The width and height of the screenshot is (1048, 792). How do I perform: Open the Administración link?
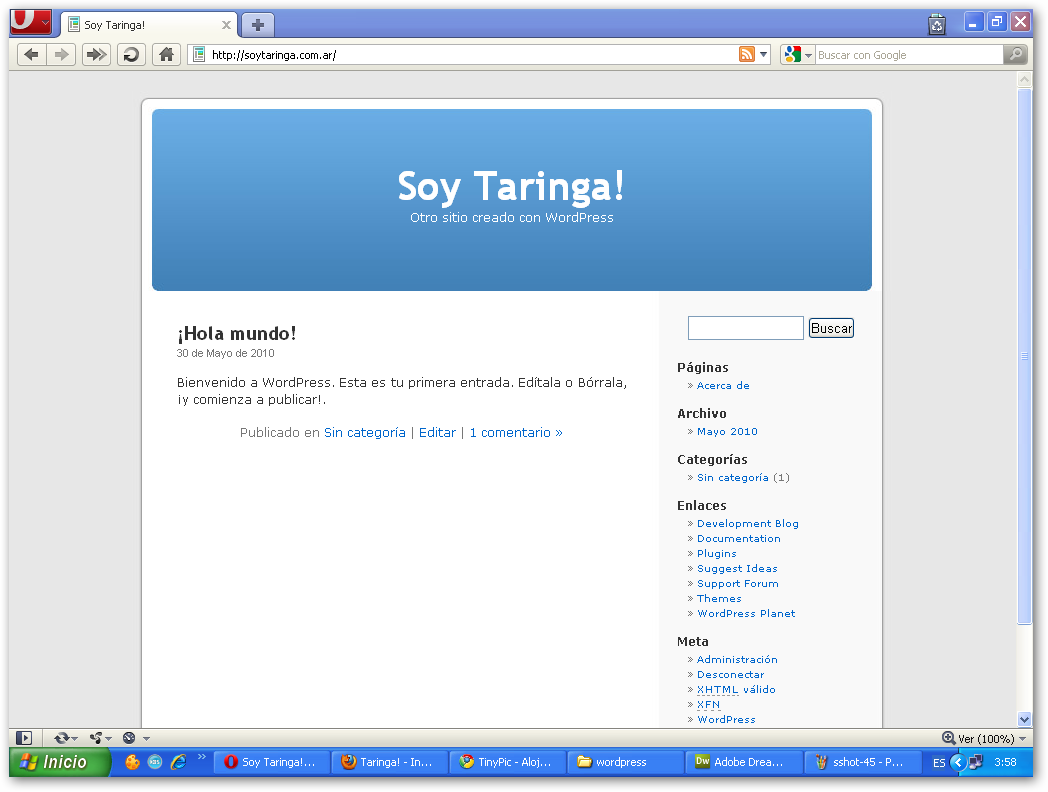pyautogui.click(x=737, y=660)
